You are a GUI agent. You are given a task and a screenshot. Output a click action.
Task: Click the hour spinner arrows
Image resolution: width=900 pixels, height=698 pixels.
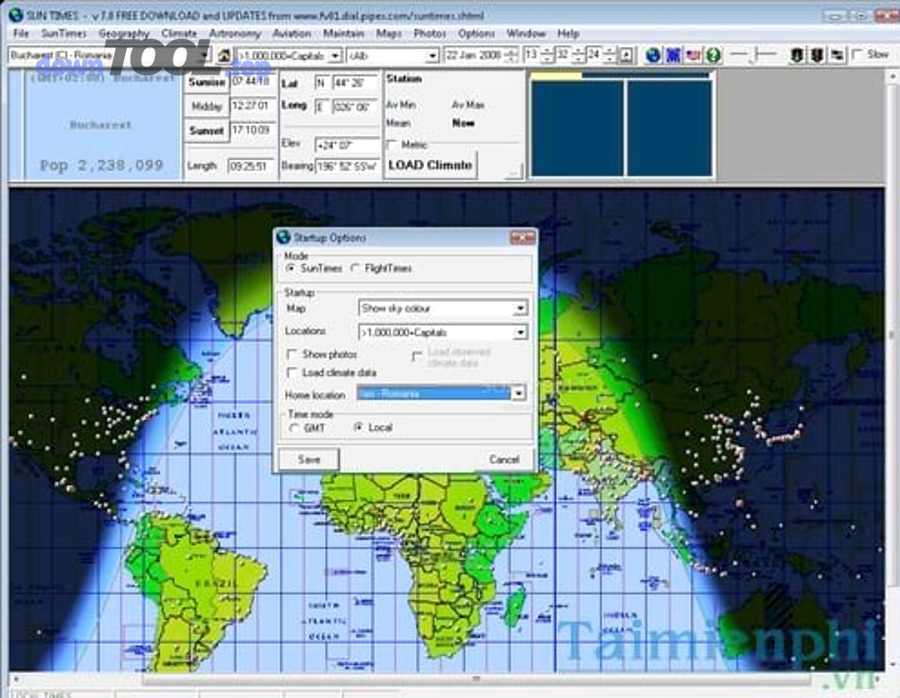point(547,56)
